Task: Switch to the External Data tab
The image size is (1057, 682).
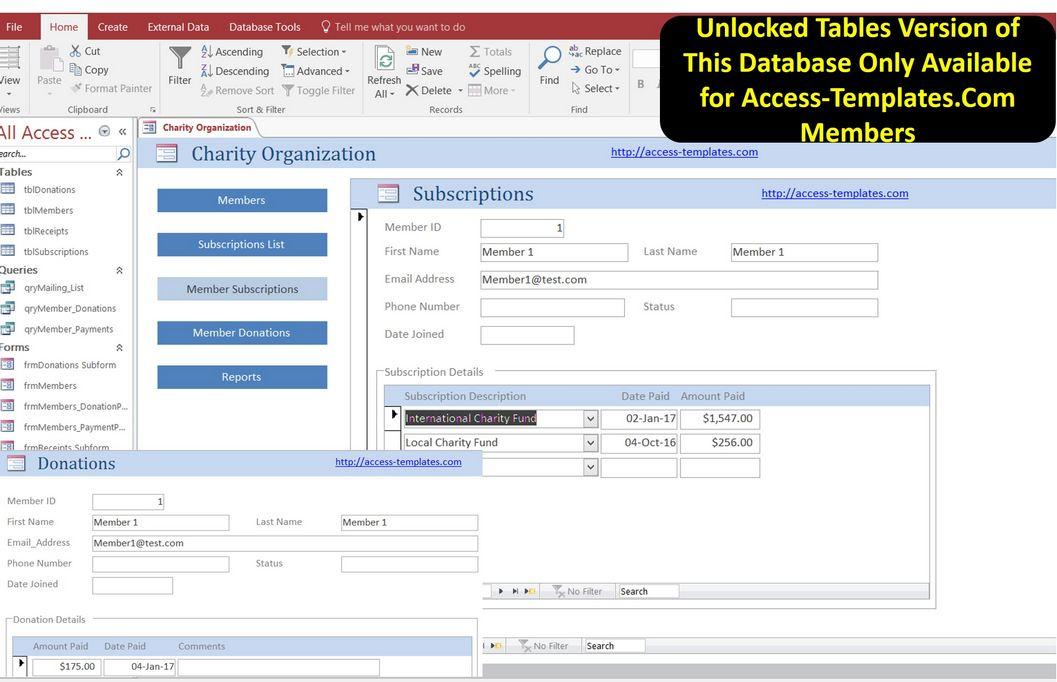Action: (178, 27)
